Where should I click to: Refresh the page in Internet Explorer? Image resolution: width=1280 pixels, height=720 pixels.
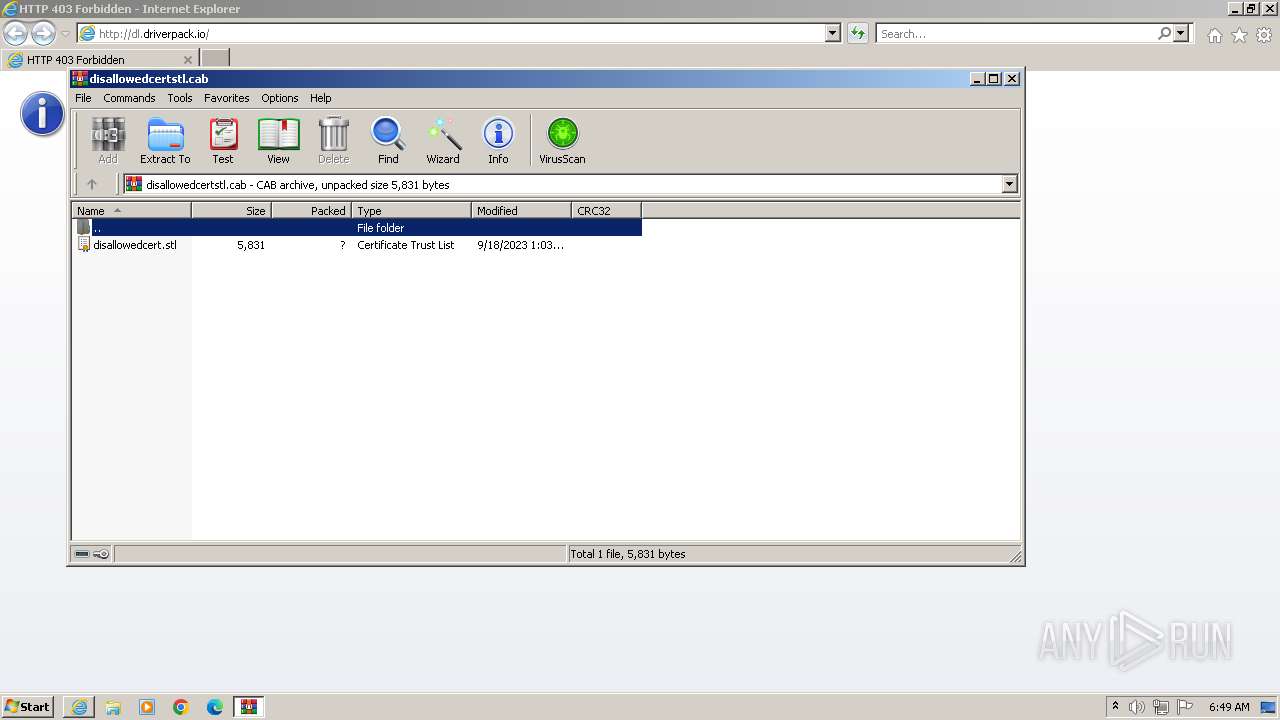[x=858, y=33]
